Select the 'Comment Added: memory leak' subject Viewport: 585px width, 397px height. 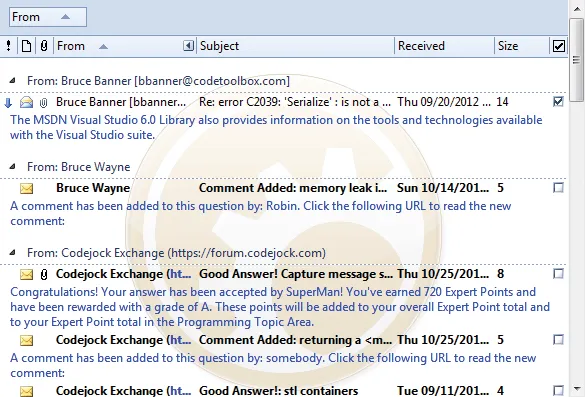click(293, 188)
